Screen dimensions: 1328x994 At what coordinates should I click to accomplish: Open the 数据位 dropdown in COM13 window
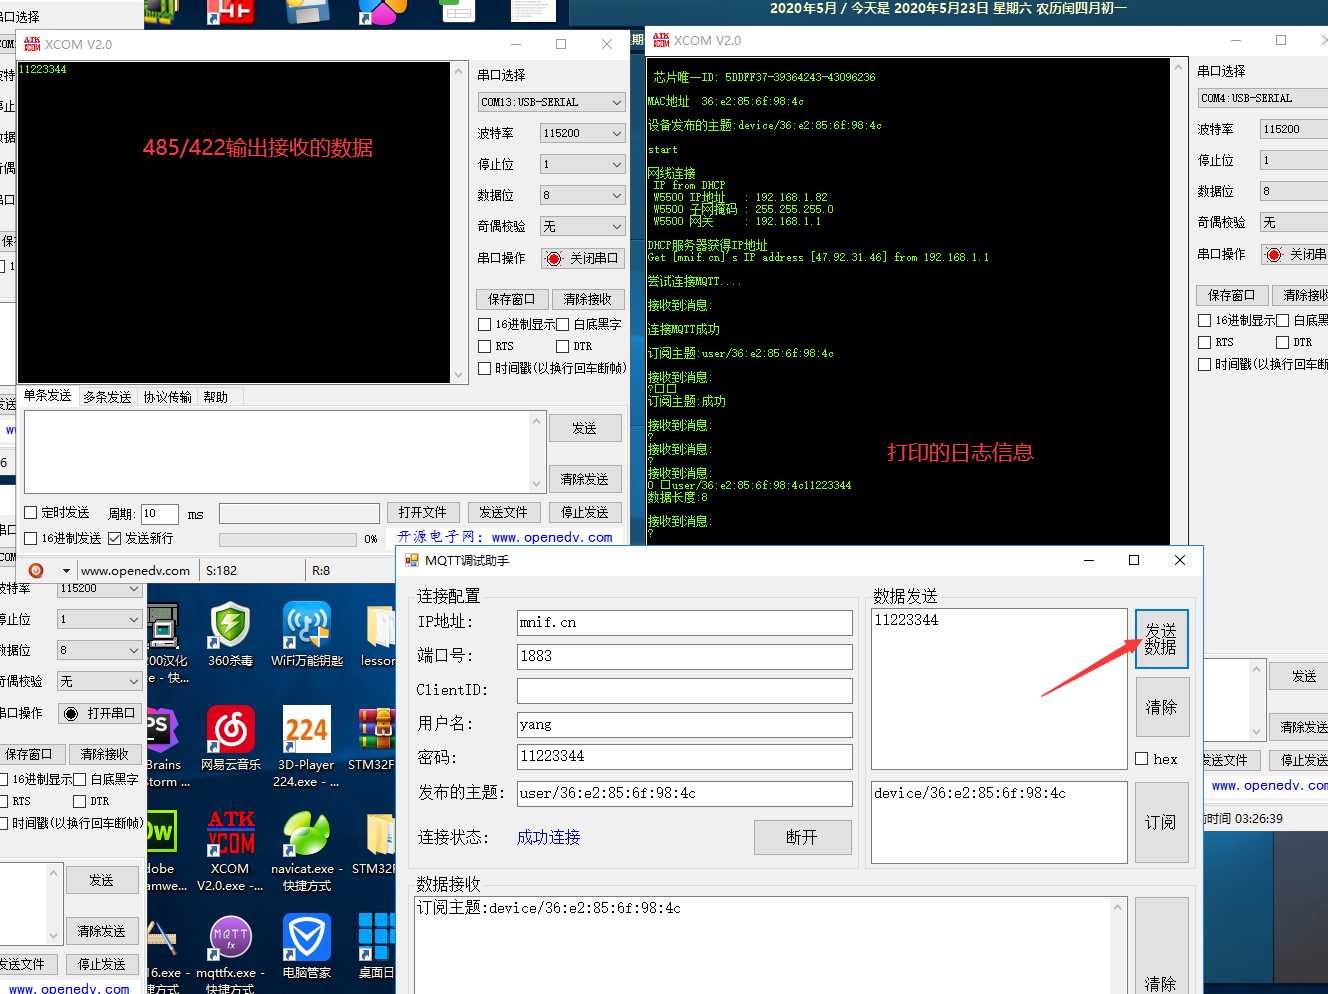583,195
